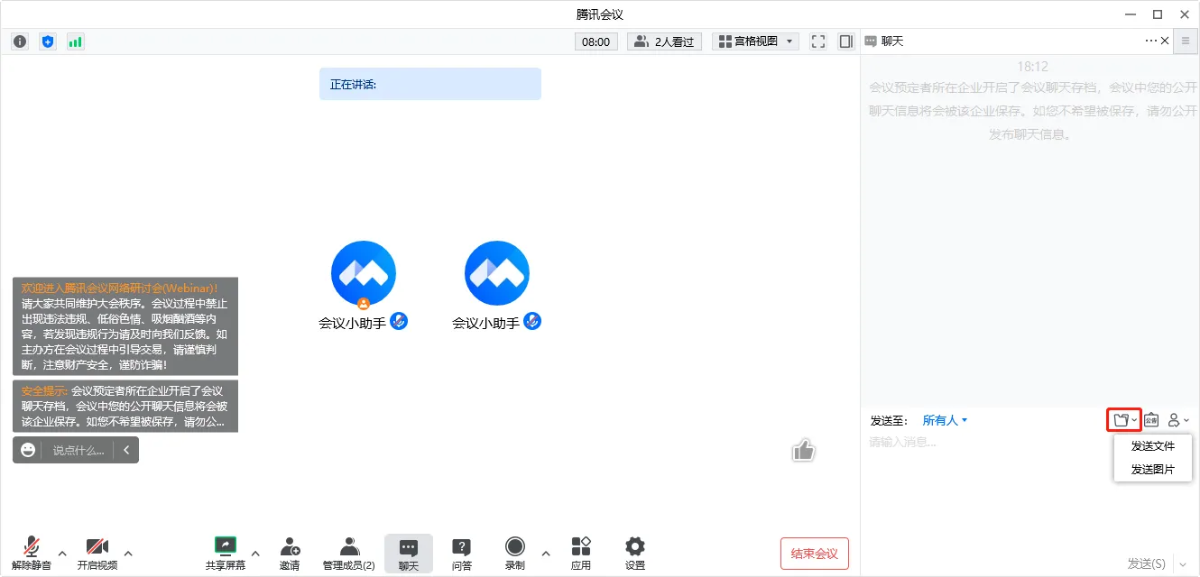Close the 聊天 chat panel
1200x577 pixels.
pyautogui.click(x=1165, y=41)
